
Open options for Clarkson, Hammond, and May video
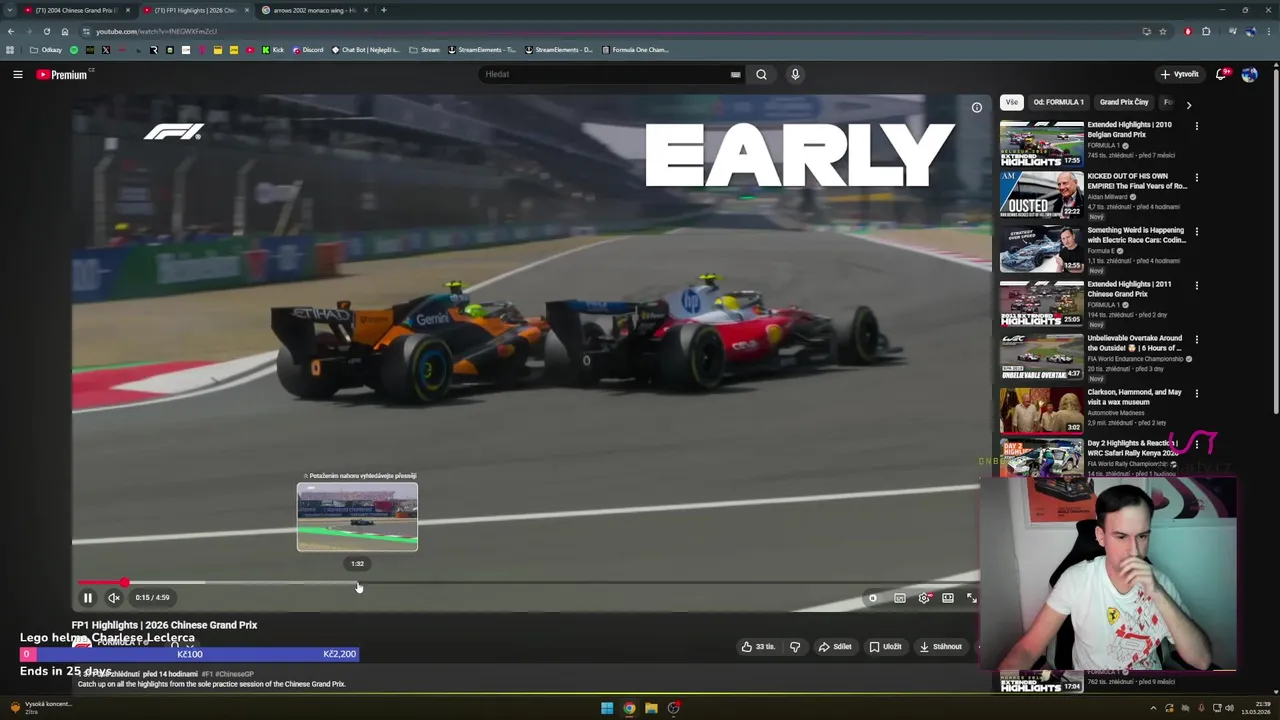(1196, 394)
